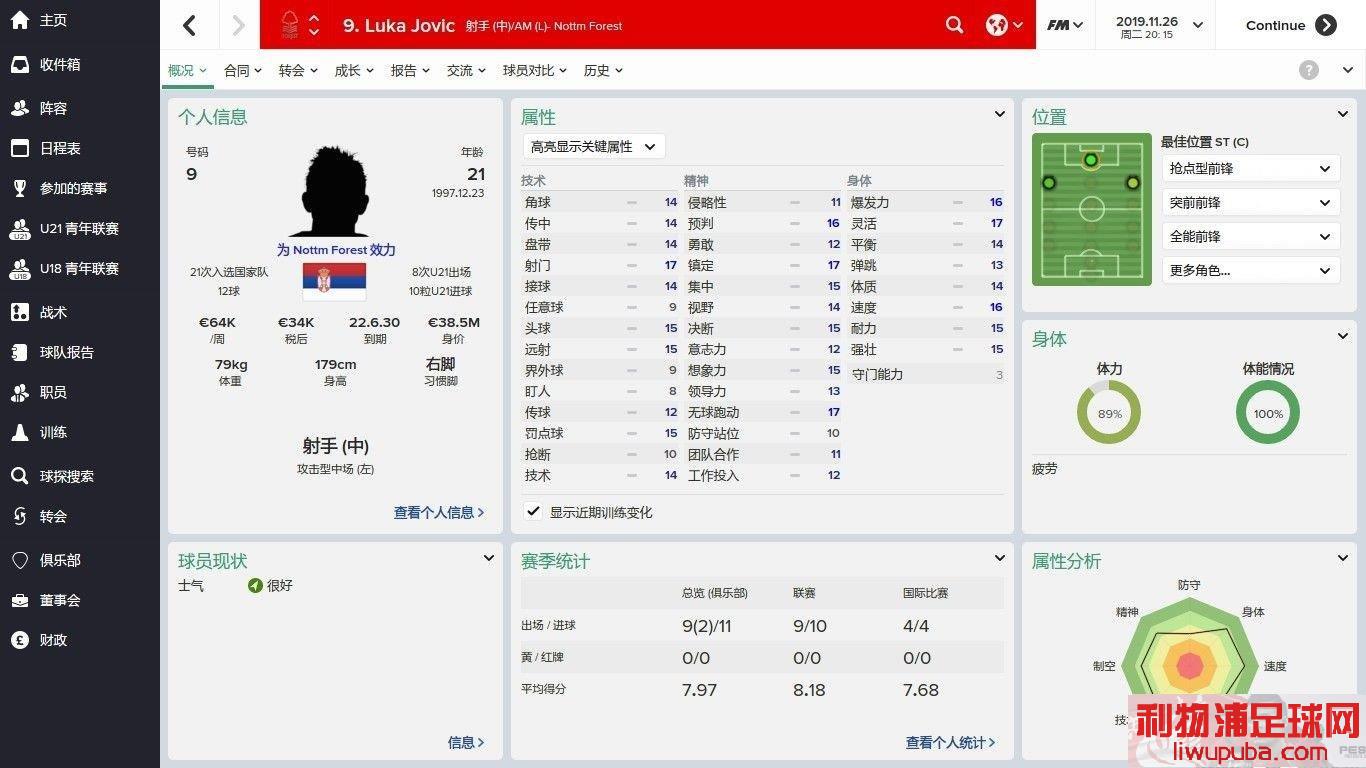Click the striker position dot on pitch
This screenshot has height=768, width=1366.
coord(1091,160)
